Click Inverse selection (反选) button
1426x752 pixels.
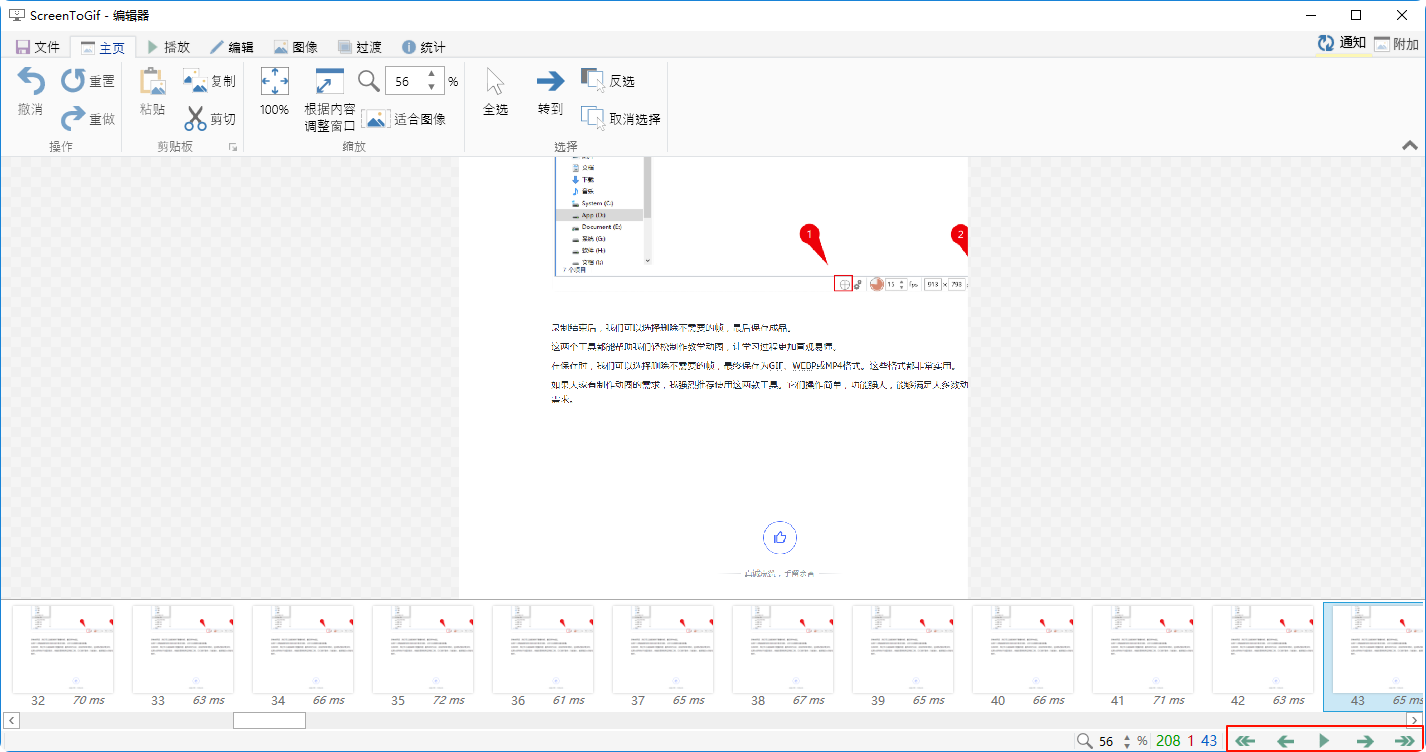[x=593, y=81]
